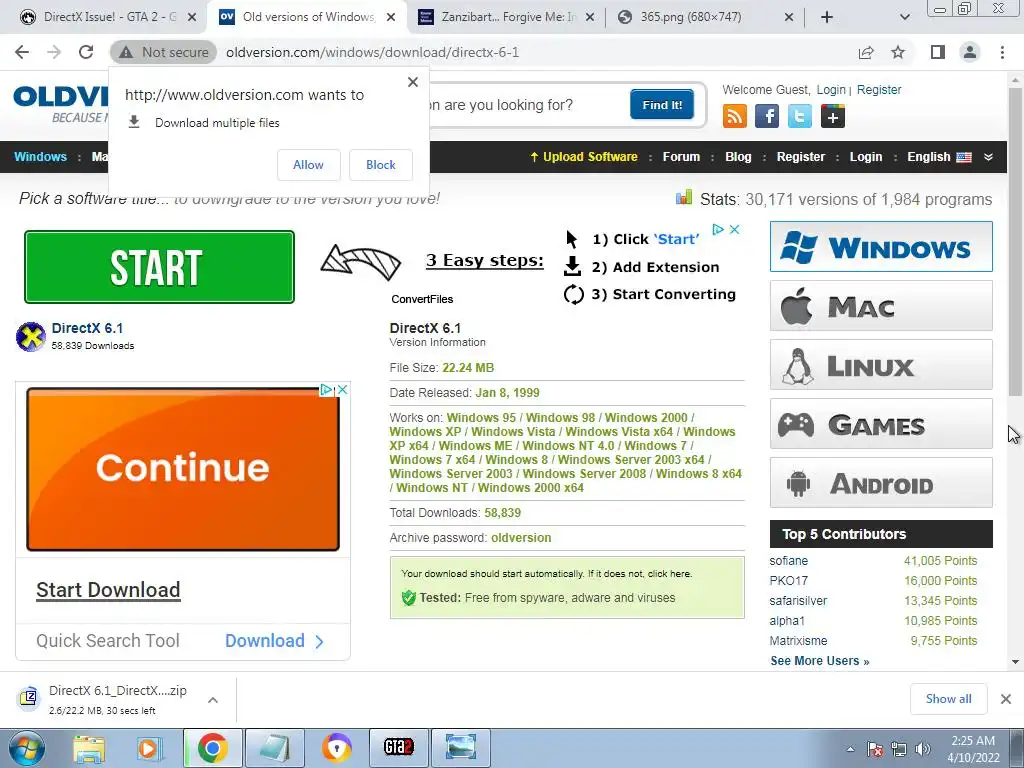
Task: Expand the language dropdown chevron
Action: [989, 157]
